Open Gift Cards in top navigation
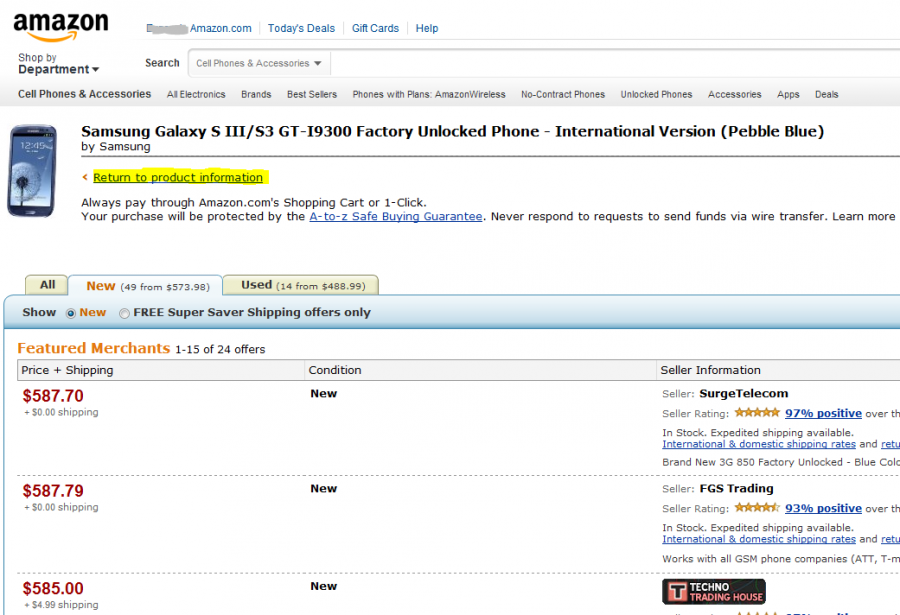The width and height of the screenshot is (900, 615). [375, 28]
